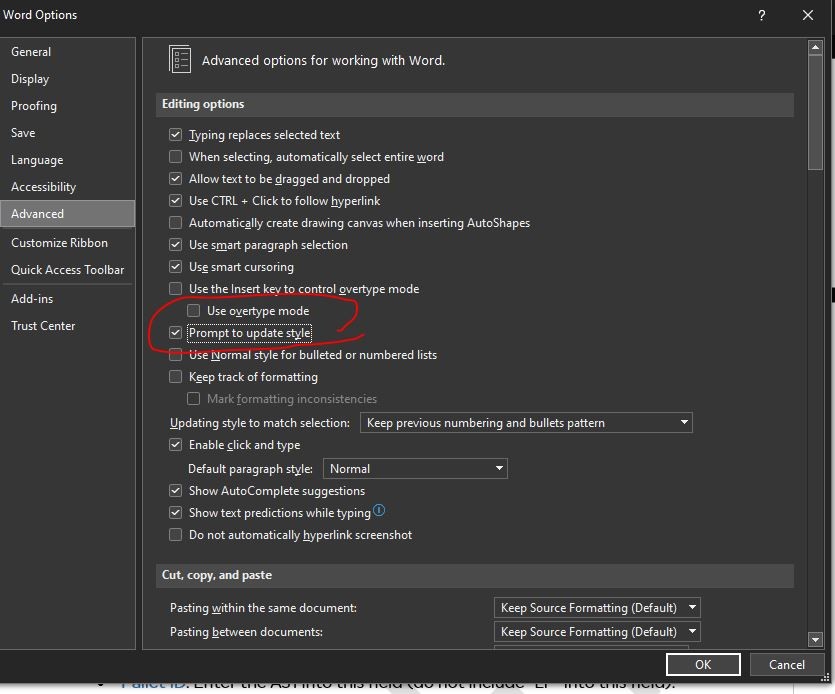Screen dimensions: 835x694
Task: Click the scrollbar down arrow
Action: click(815, 639)
